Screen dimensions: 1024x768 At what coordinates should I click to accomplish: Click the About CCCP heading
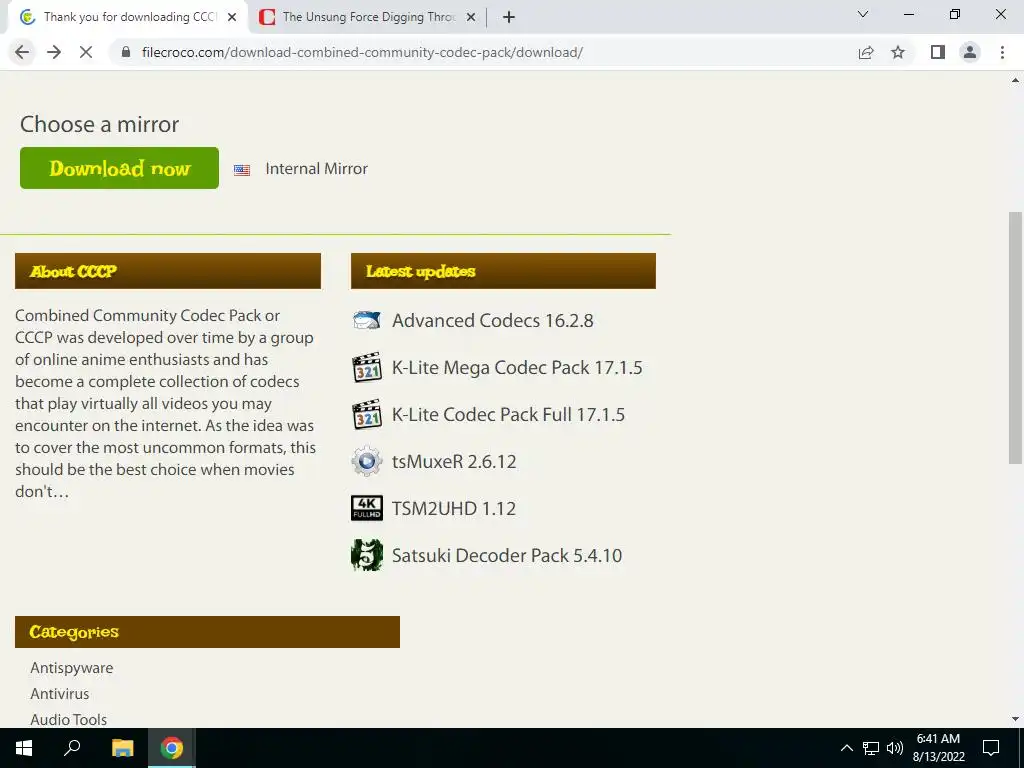[x=168, y=271]
